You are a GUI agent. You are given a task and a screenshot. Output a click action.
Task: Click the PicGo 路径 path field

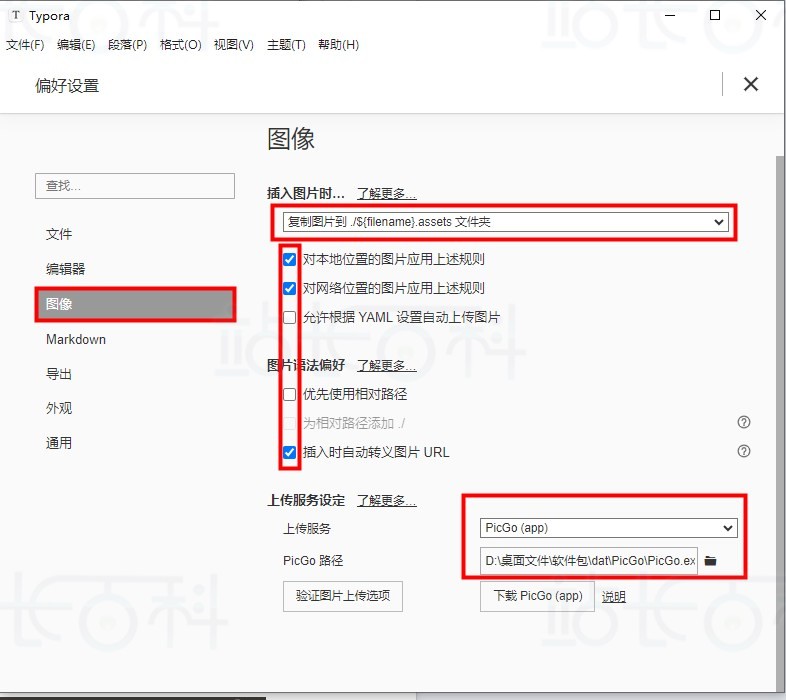[x=588, y=561]
